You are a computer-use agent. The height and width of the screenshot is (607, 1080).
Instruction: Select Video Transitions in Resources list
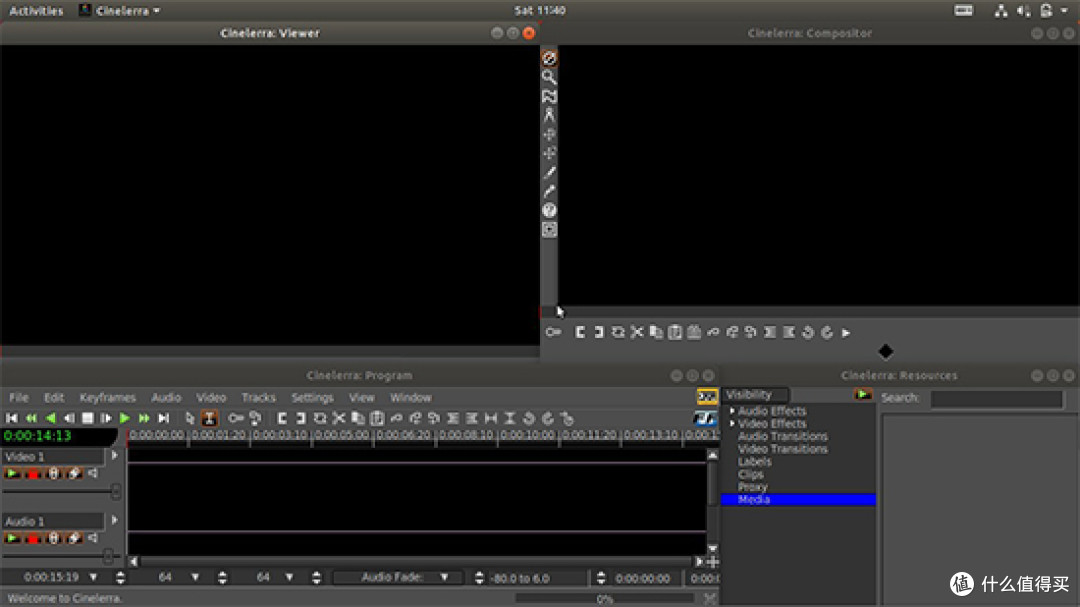(782, 449)
